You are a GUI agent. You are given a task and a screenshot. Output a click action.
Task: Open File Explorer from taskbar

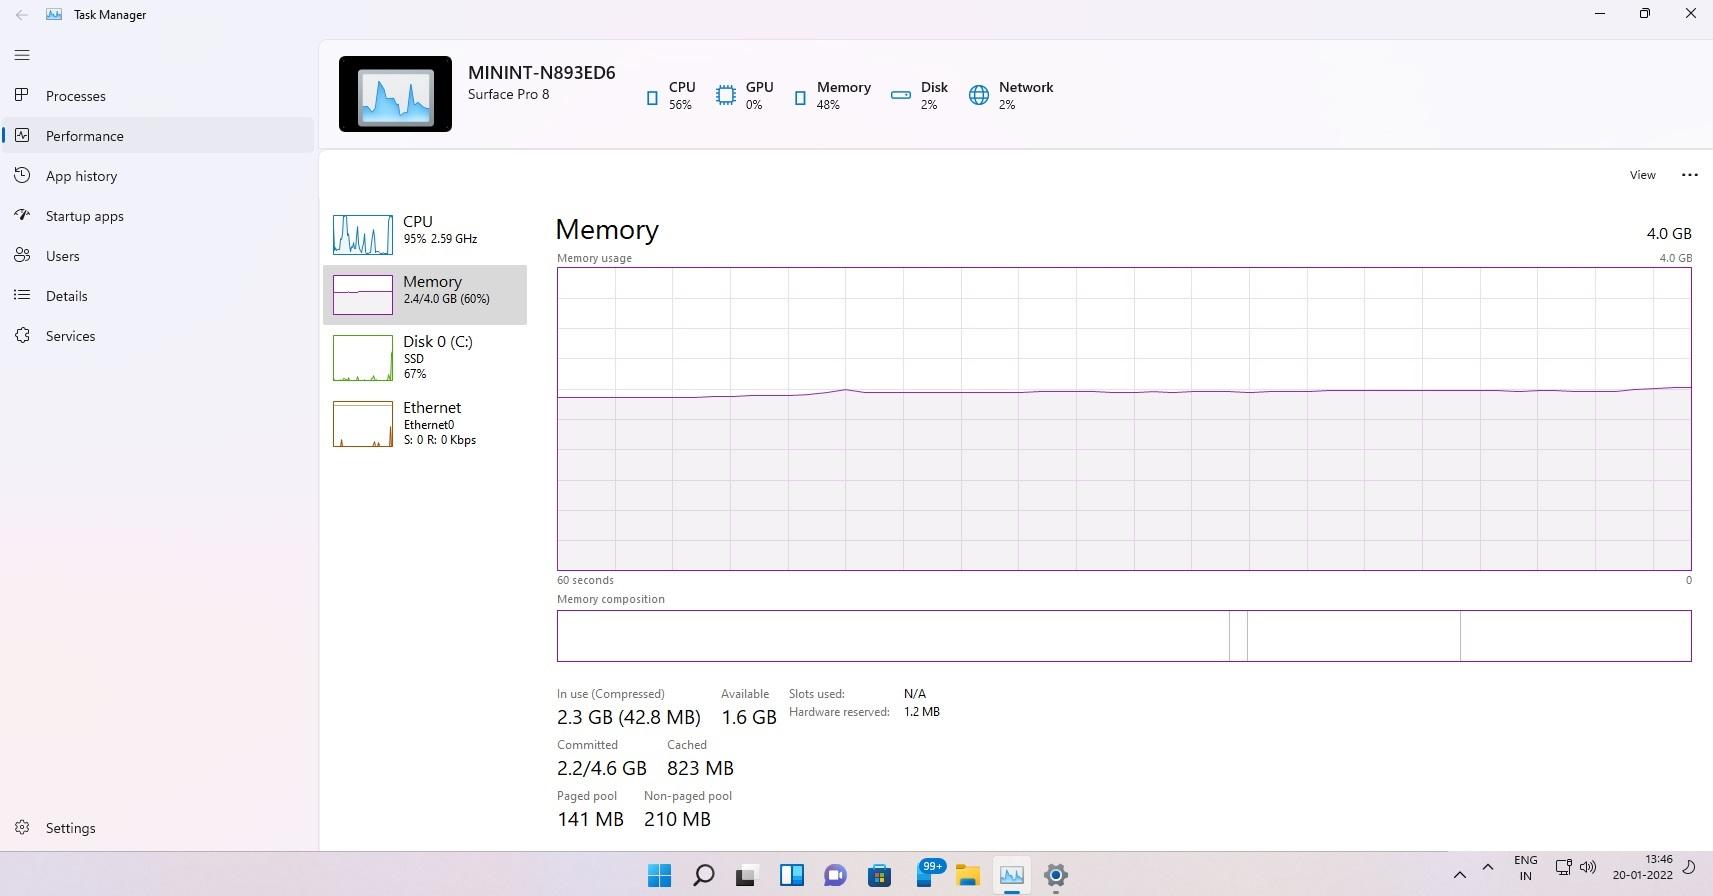(967, 875)
